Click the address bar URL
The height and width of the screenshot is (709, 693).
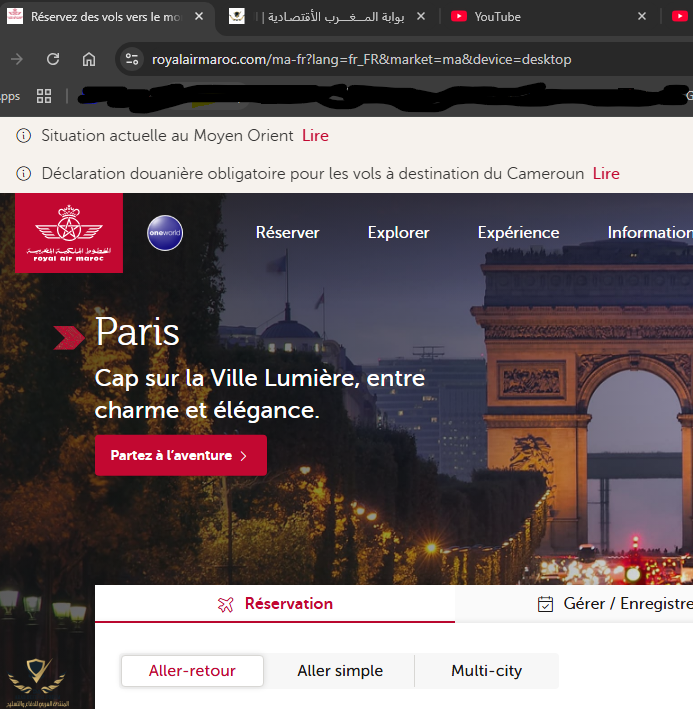(361, 60)
